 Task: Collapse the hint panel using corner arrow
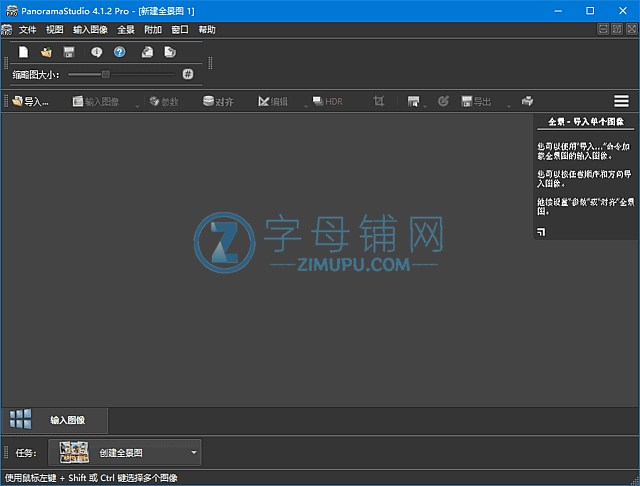pos(541,232)
